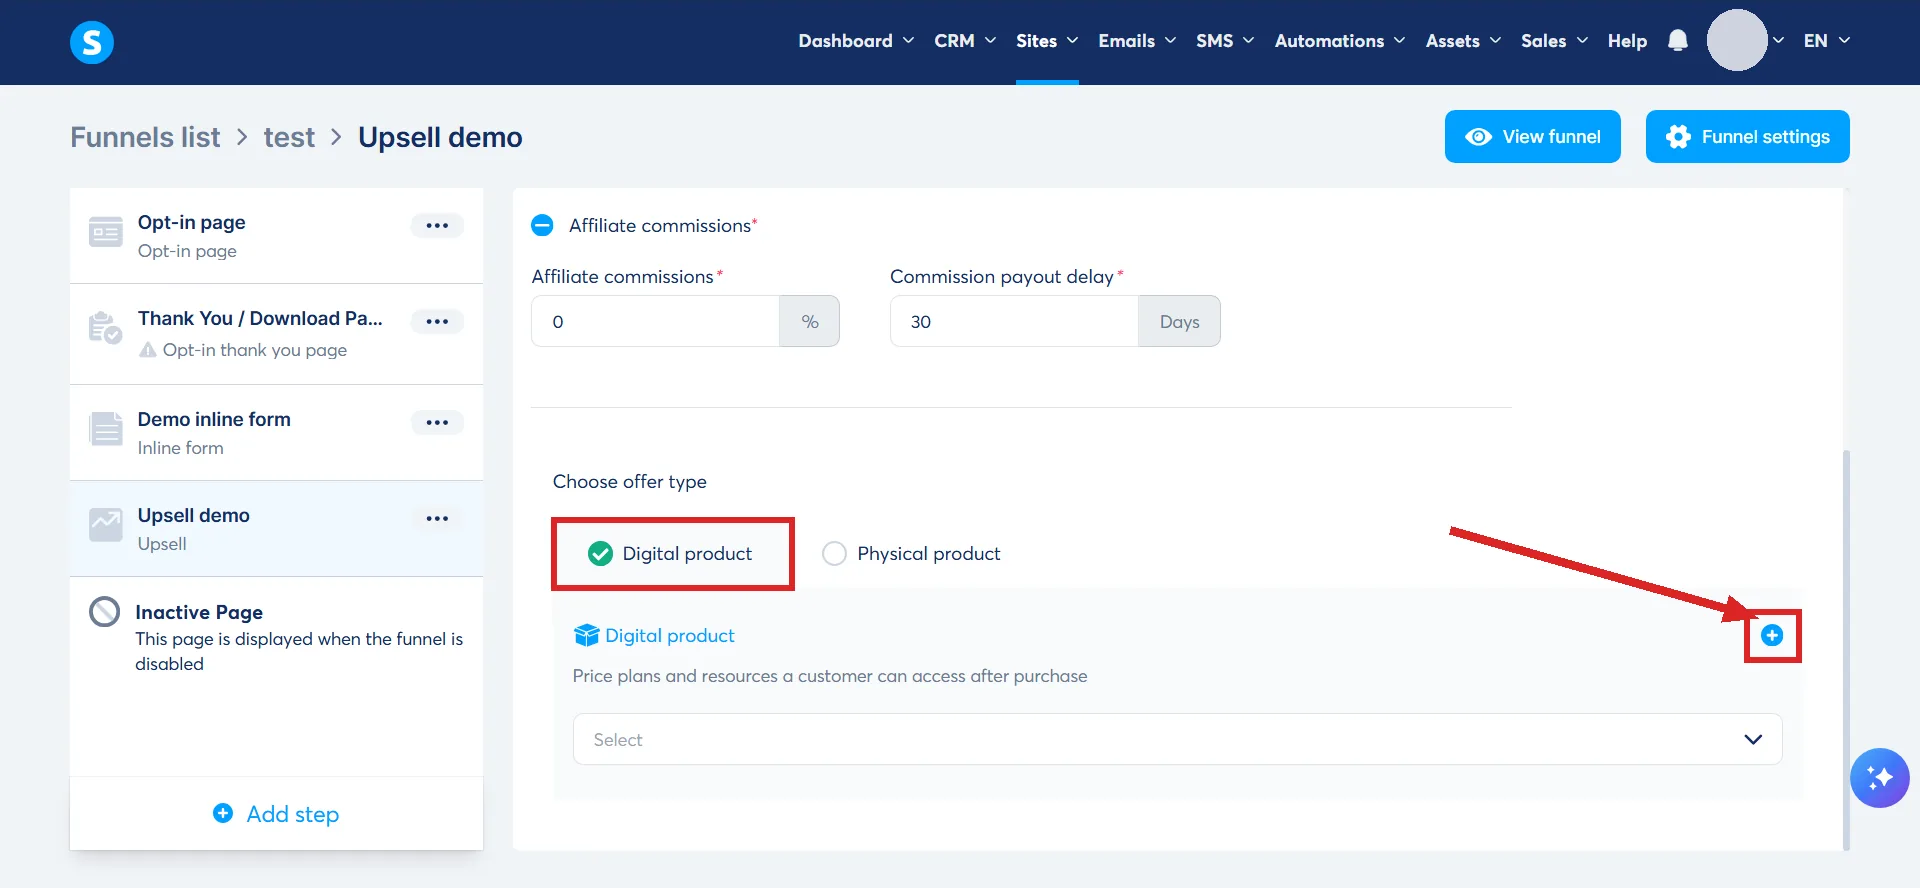Go back to Funnels list breadcrumb

point(145,137)
